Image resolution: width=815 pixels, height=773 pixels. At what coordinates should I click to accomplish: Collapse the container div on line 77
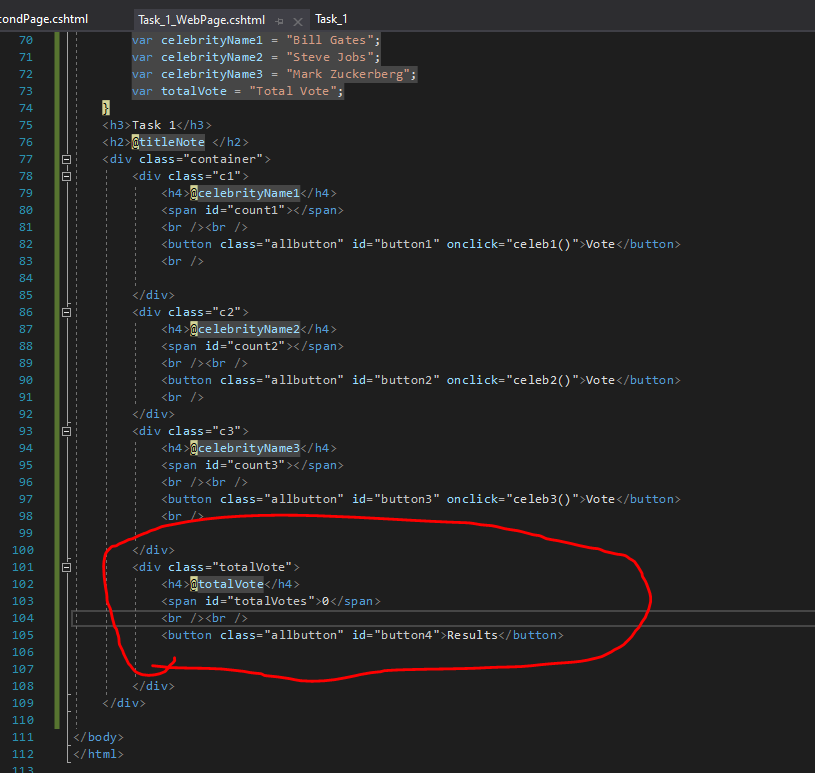point(67,159)
